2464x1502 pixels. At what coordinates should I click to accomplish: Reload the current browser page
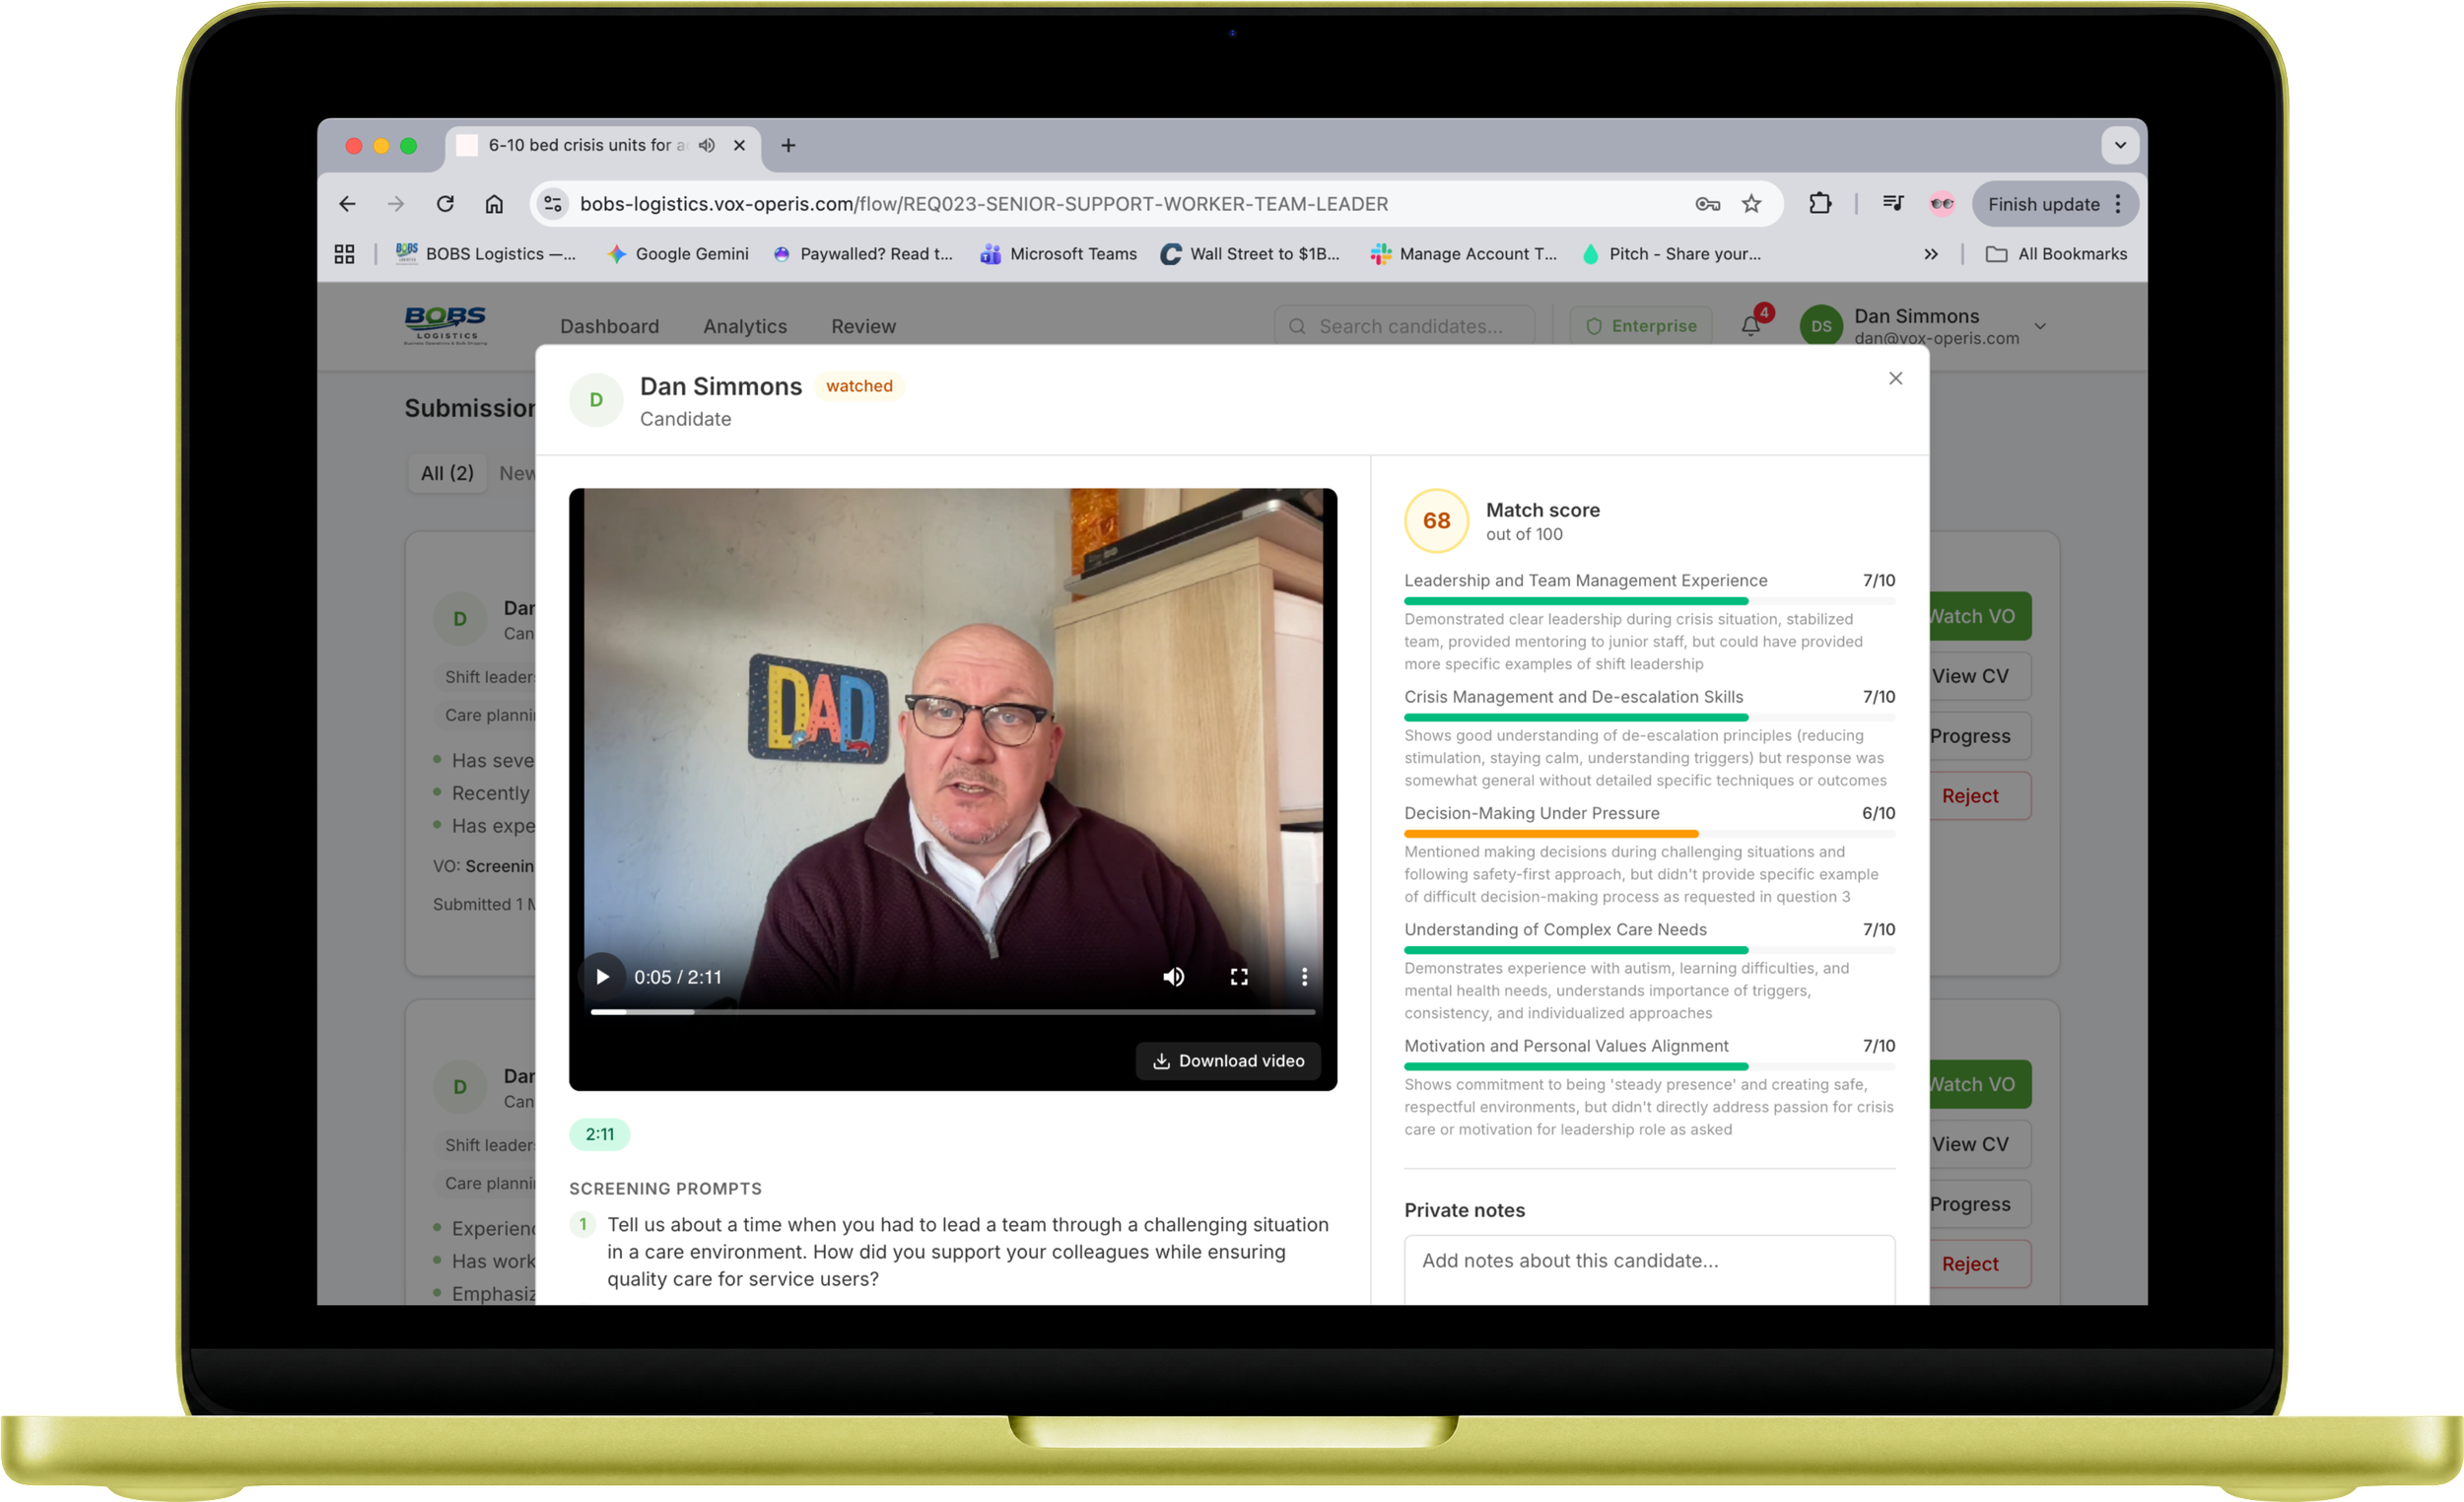[x=445, y=204]
